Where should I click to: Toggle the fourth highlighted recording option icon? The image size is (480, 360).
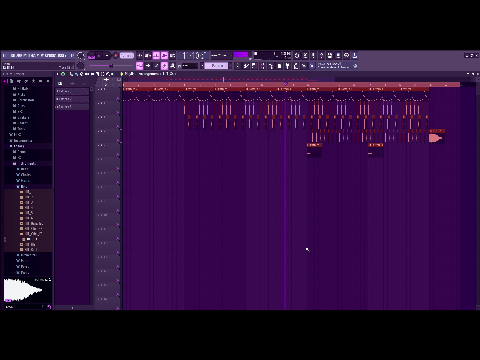tap(164, 55)
